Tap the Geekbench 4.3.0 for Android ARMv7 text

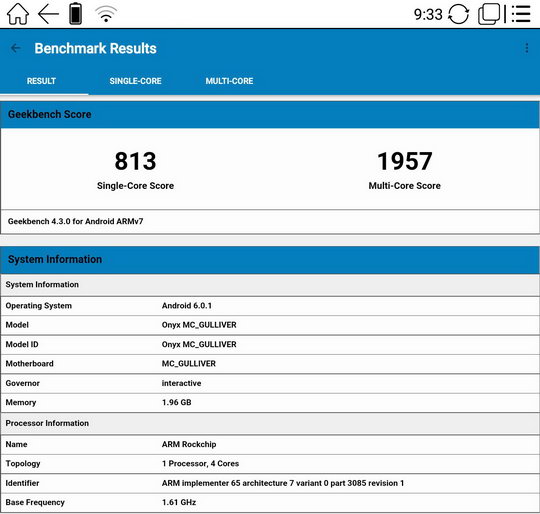(x=75, y=221)
